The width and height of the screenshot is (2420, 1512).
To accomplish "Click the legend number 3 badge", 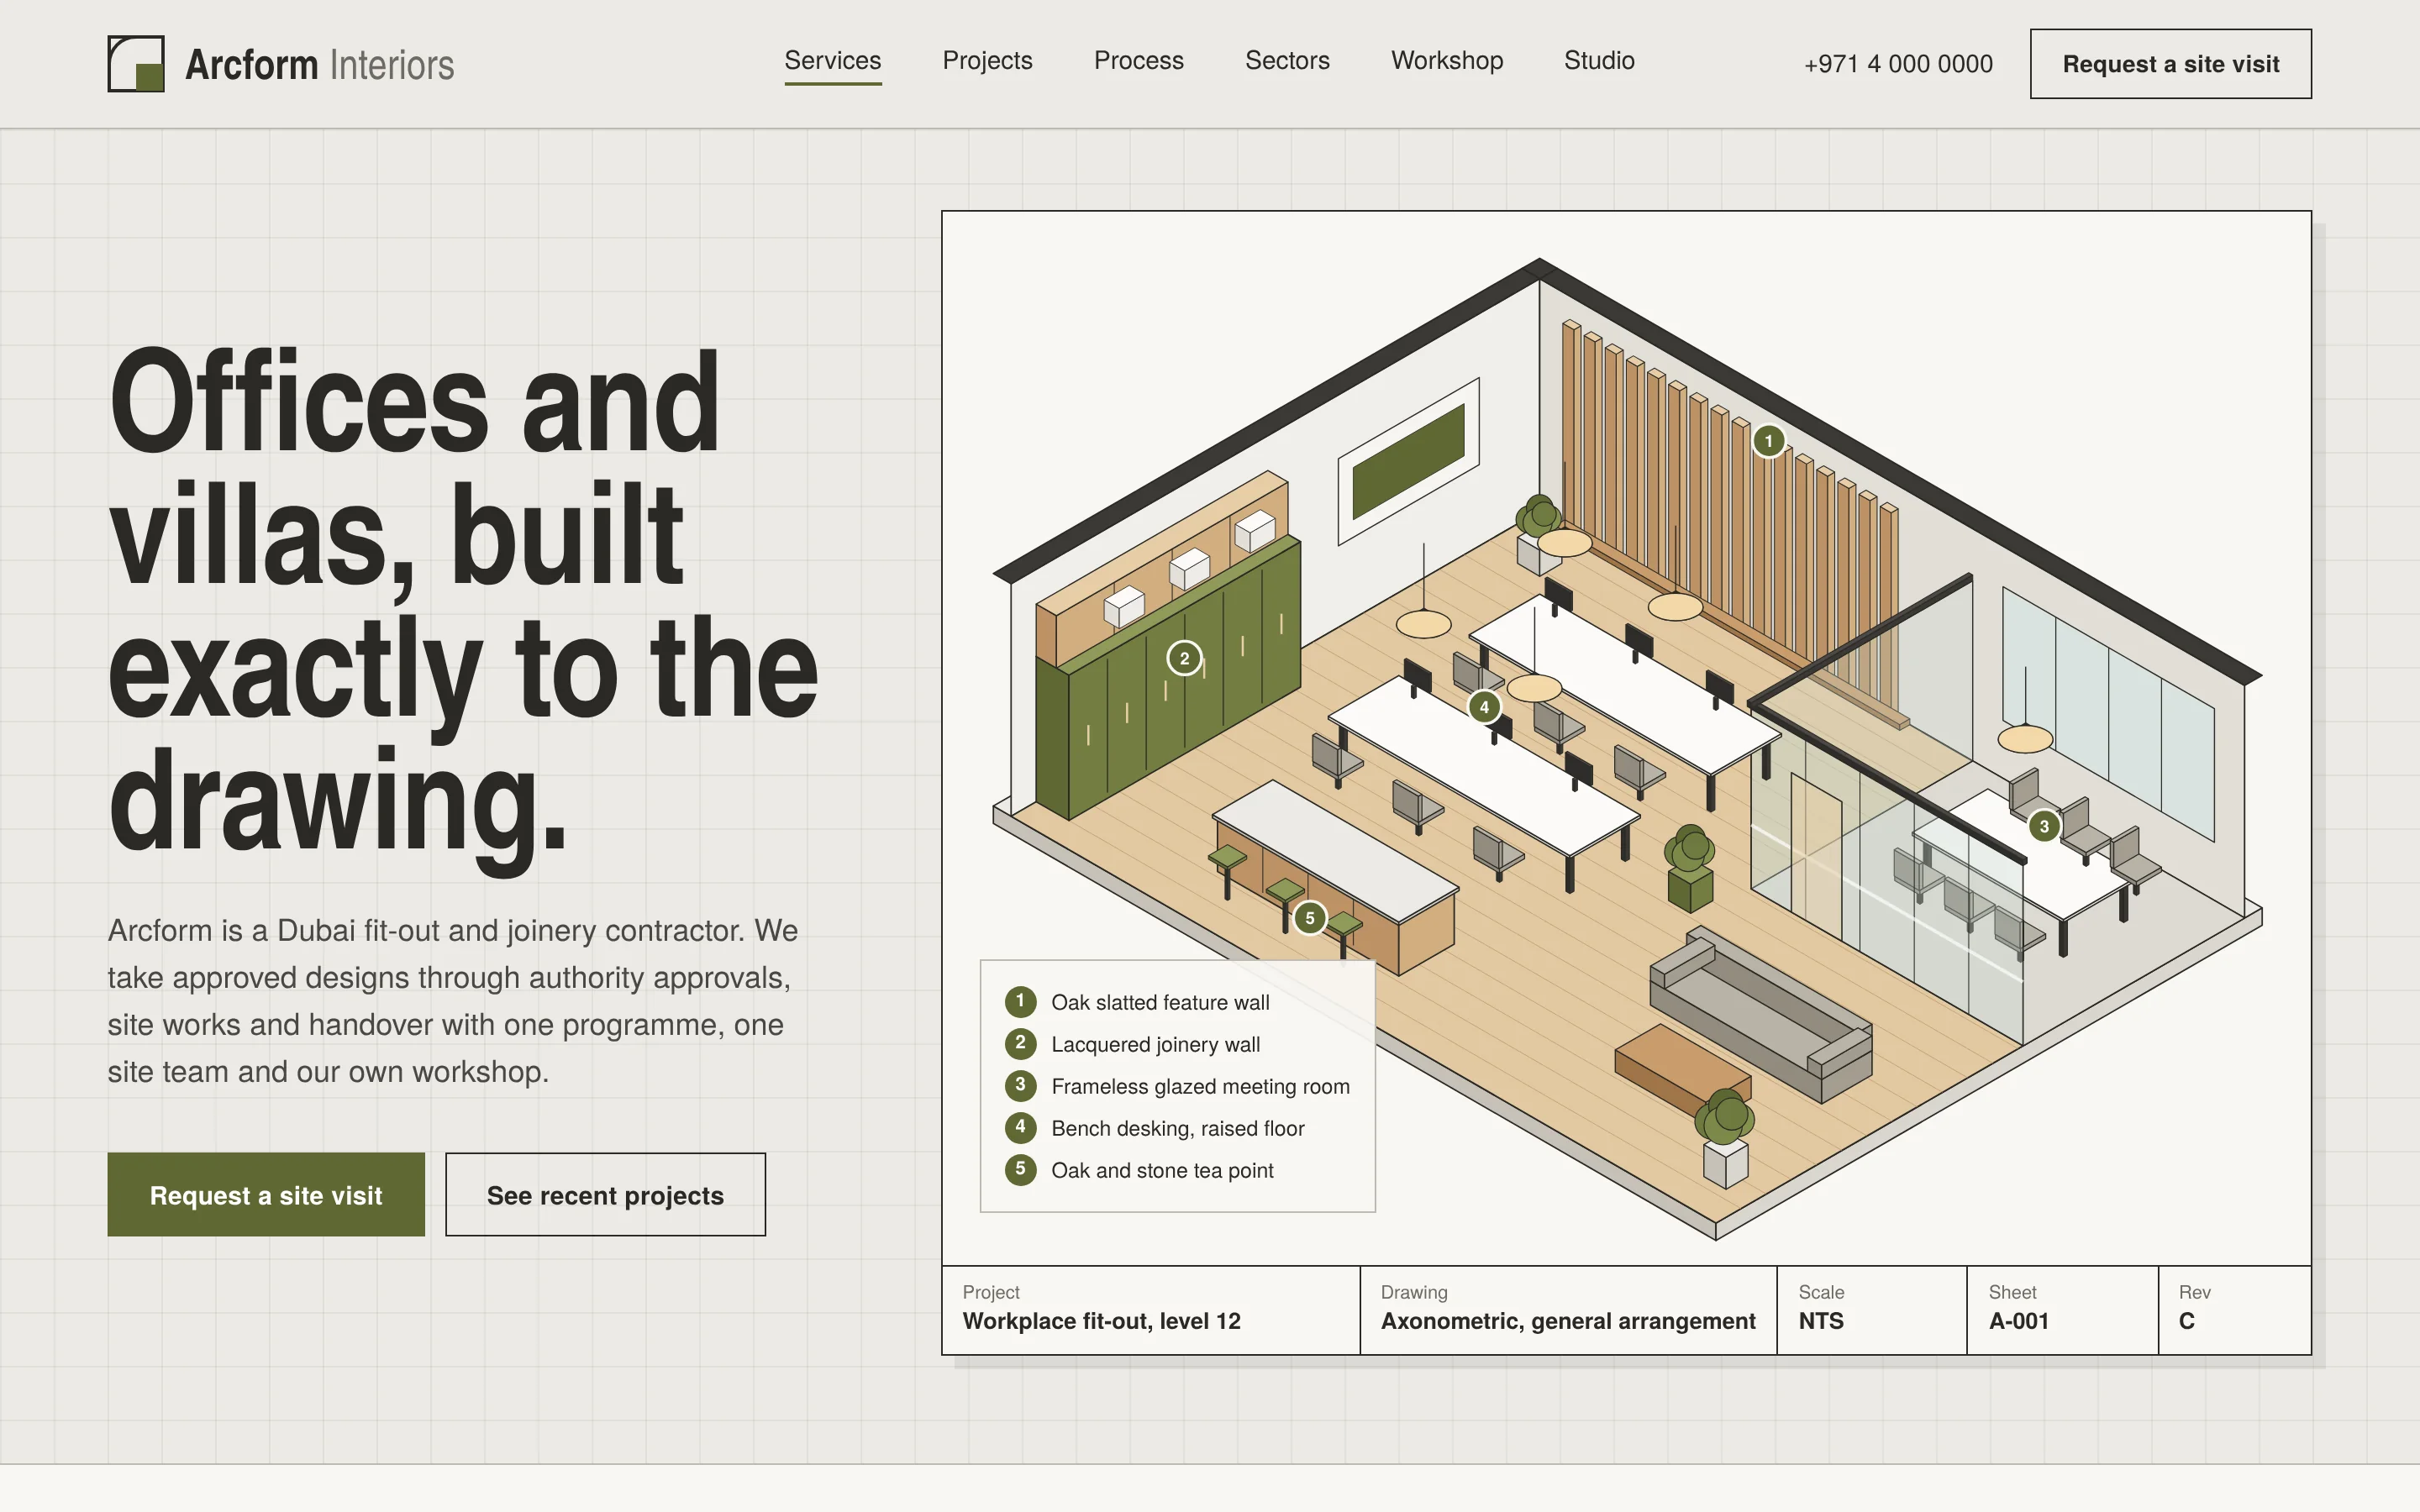I will 1020,1085.
